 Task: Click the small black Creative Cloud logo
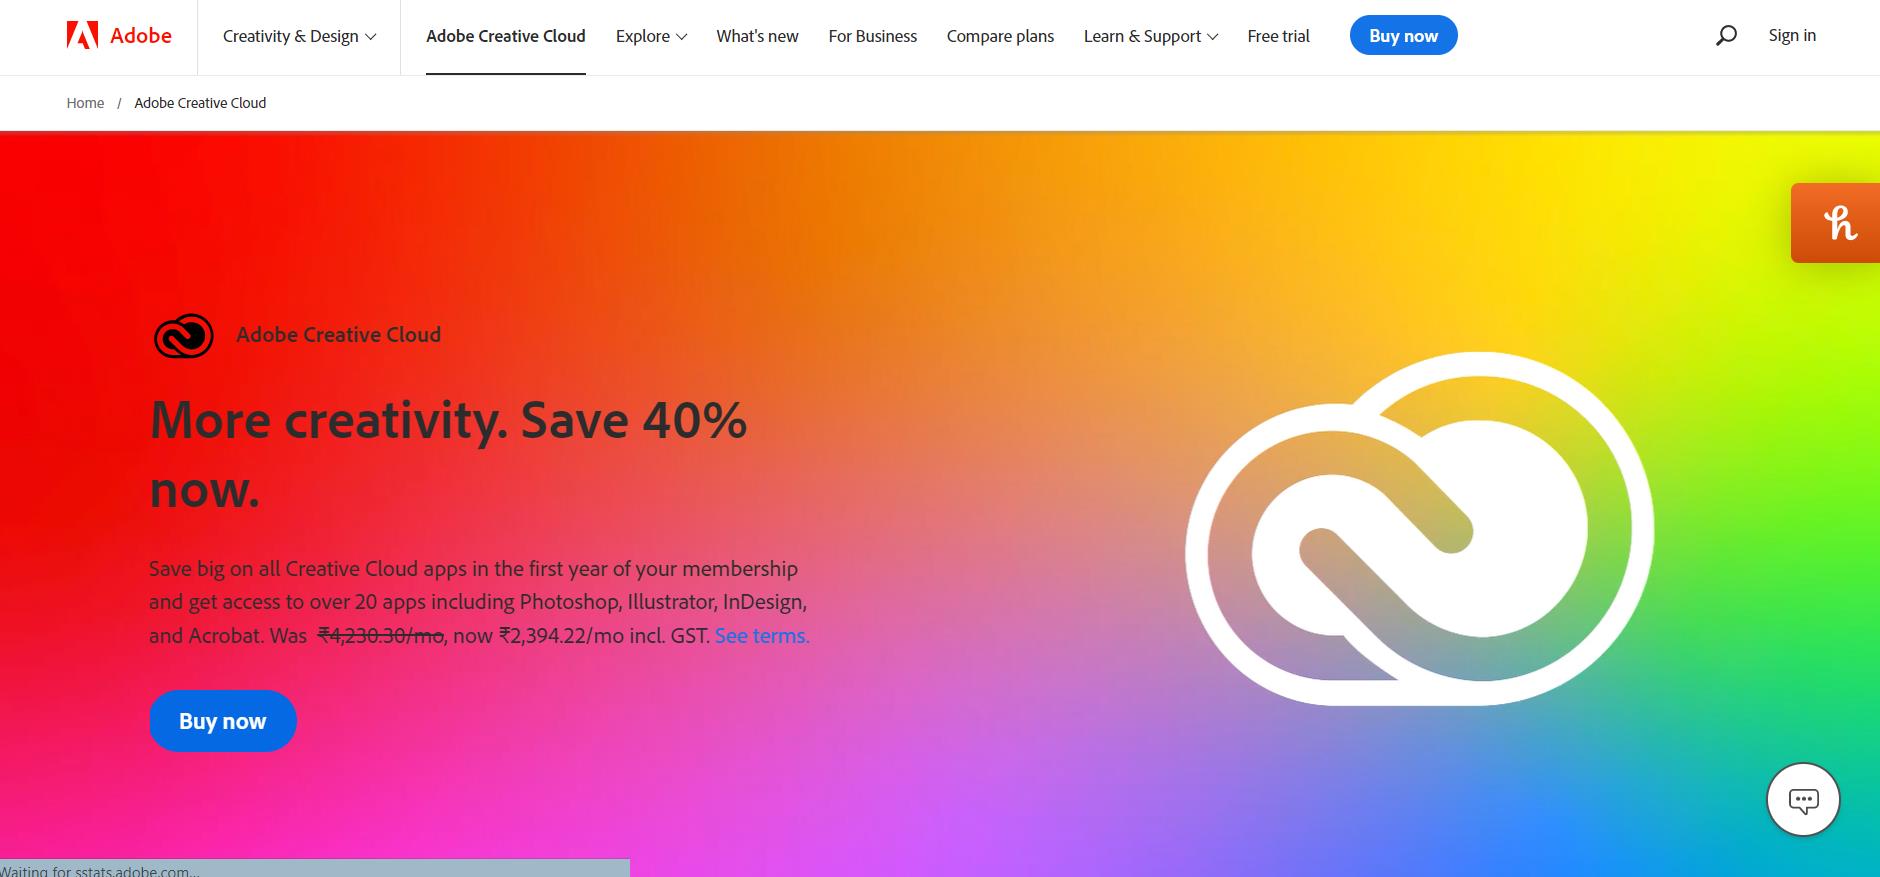[x=184, y=336]
